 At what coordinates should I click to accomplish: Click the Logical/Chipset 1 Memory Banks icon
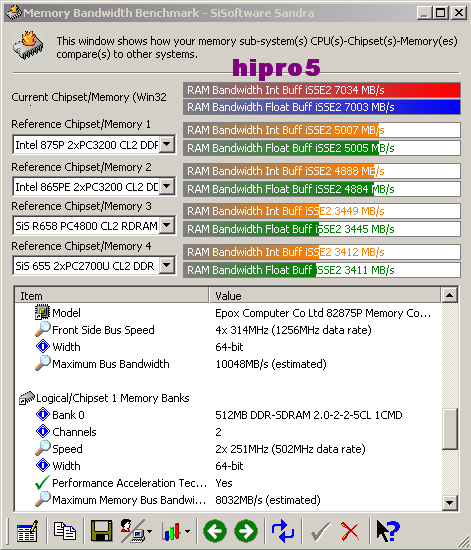(x=27, y=398)
